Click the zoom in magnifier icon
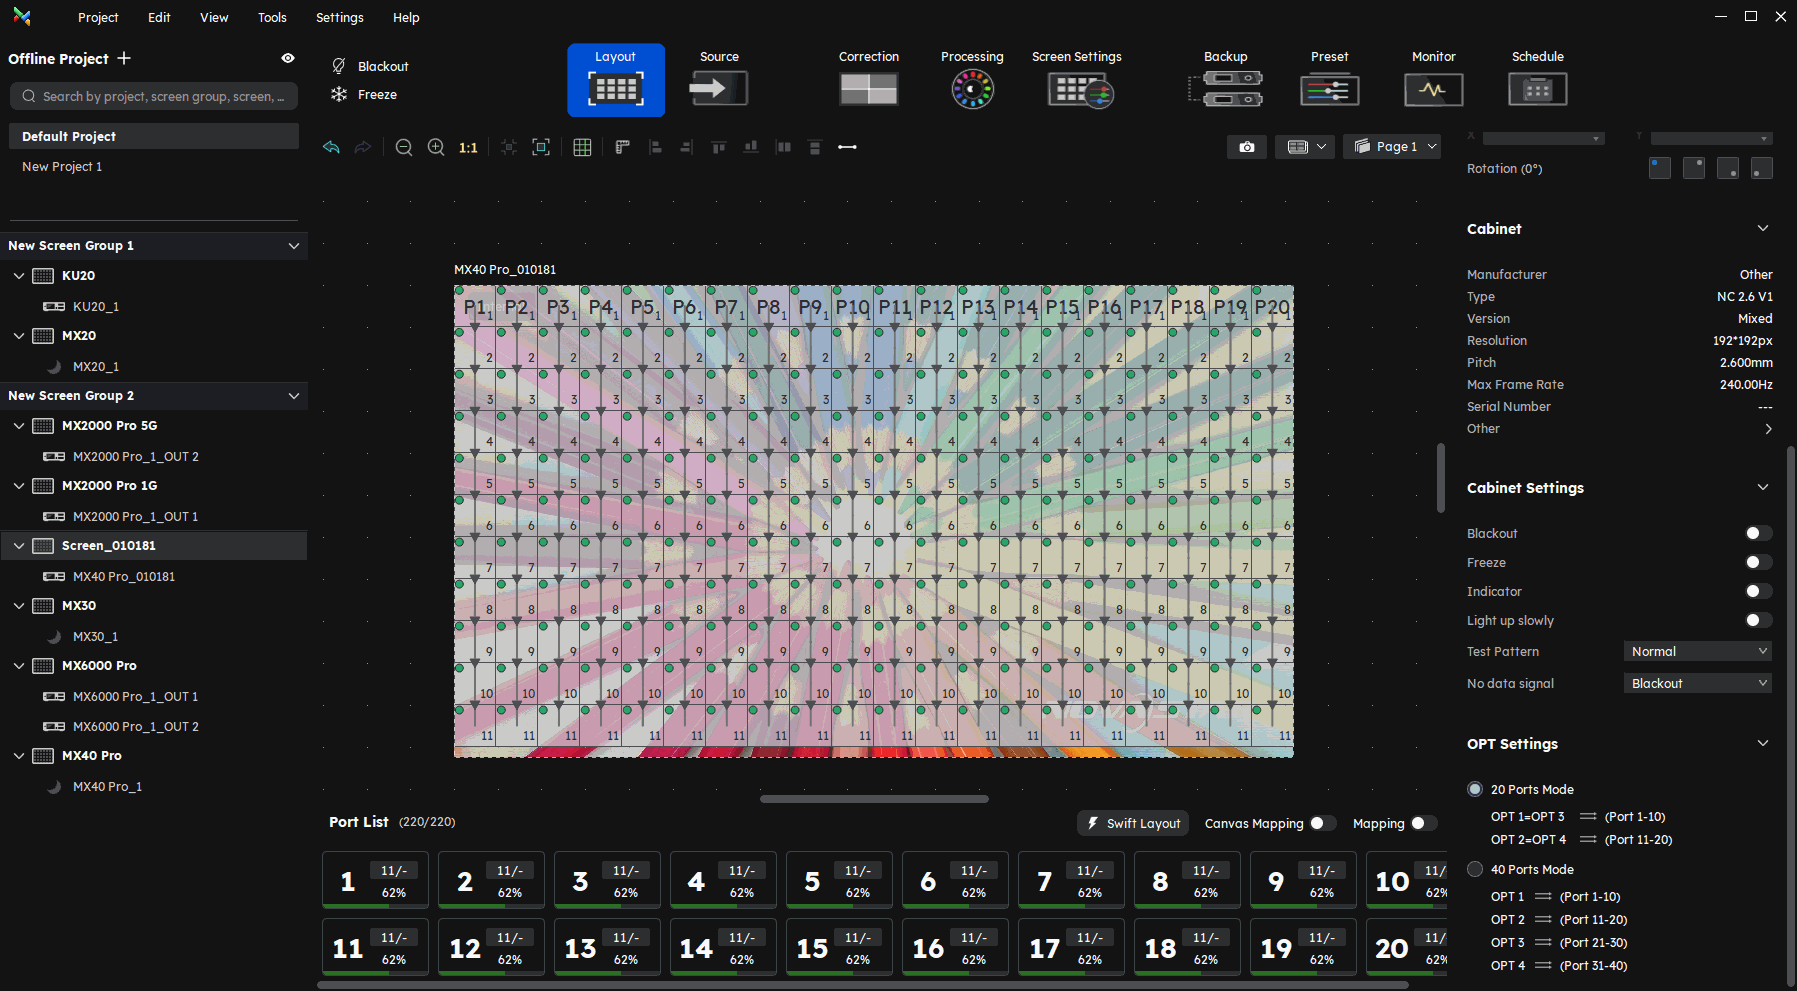This screenshot has height=991, width=1797. pyautogui.click(x=436, y=147)
